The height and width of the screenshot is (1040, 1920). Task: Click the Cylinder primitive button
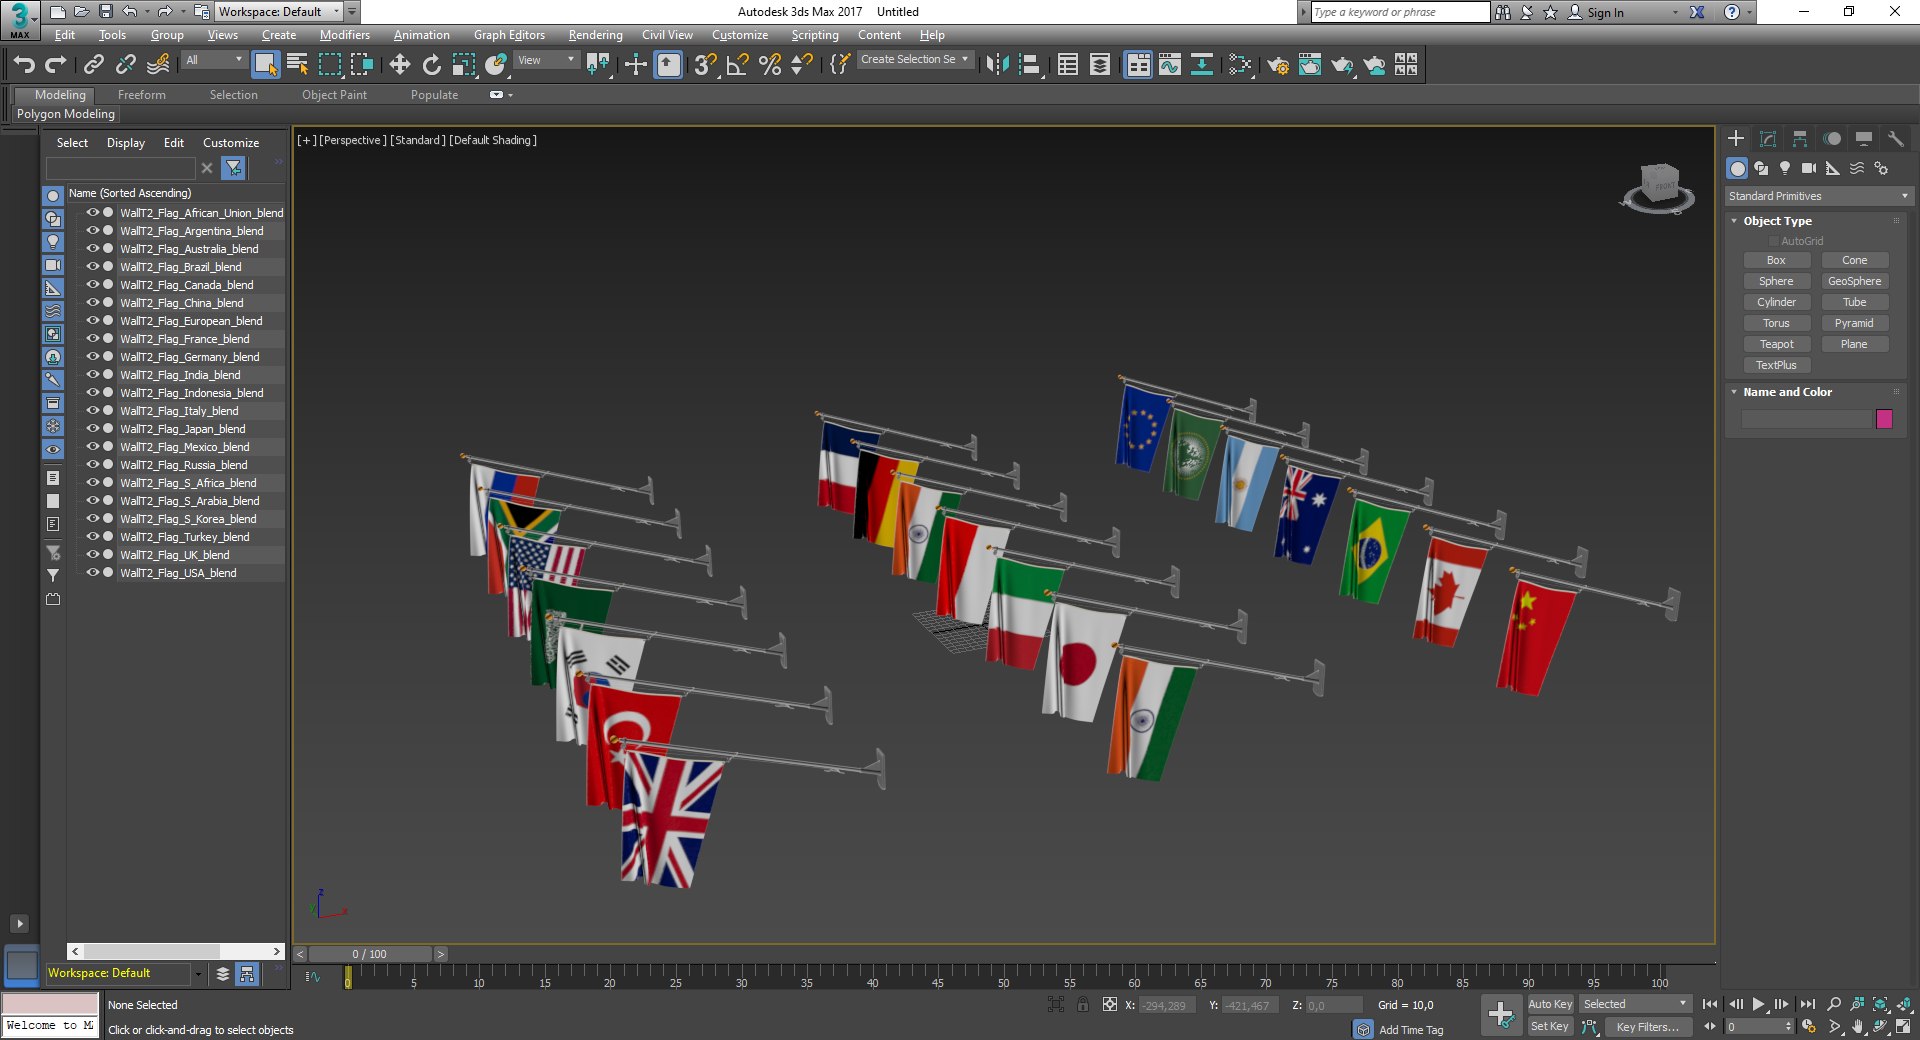tap(1777, 302)
